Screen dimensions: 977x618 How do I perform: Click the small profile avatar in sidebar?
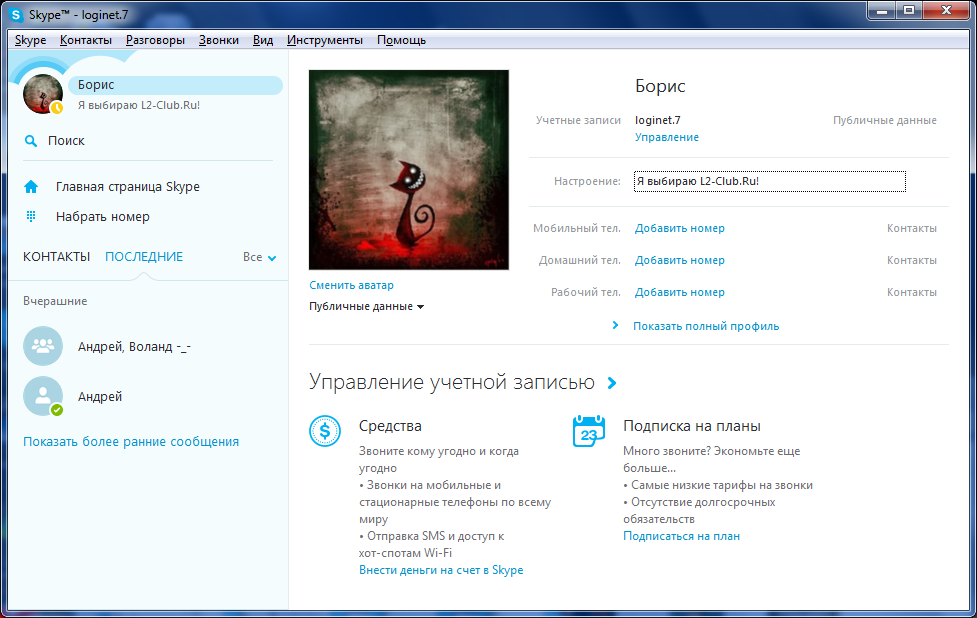[x=42, y=94]
